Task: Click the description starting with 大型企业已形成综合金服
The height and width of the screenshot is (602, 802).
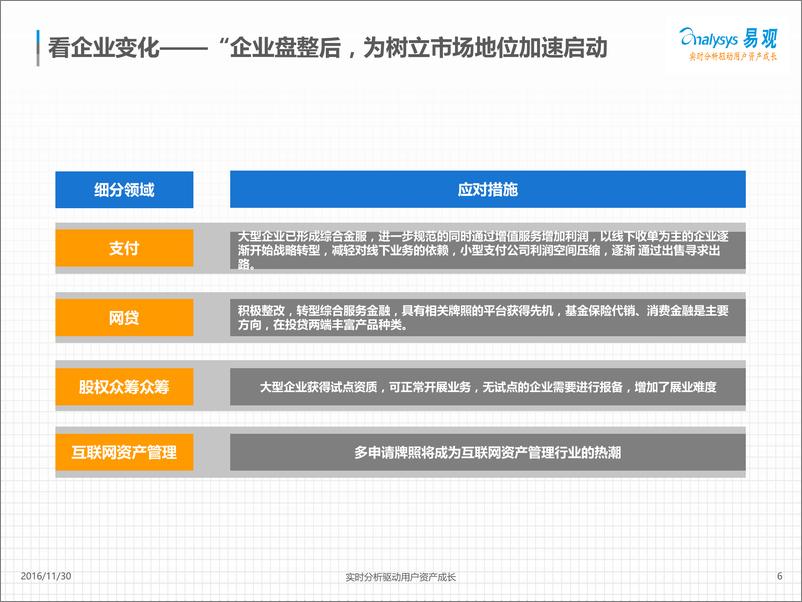Action: [487, 250]
